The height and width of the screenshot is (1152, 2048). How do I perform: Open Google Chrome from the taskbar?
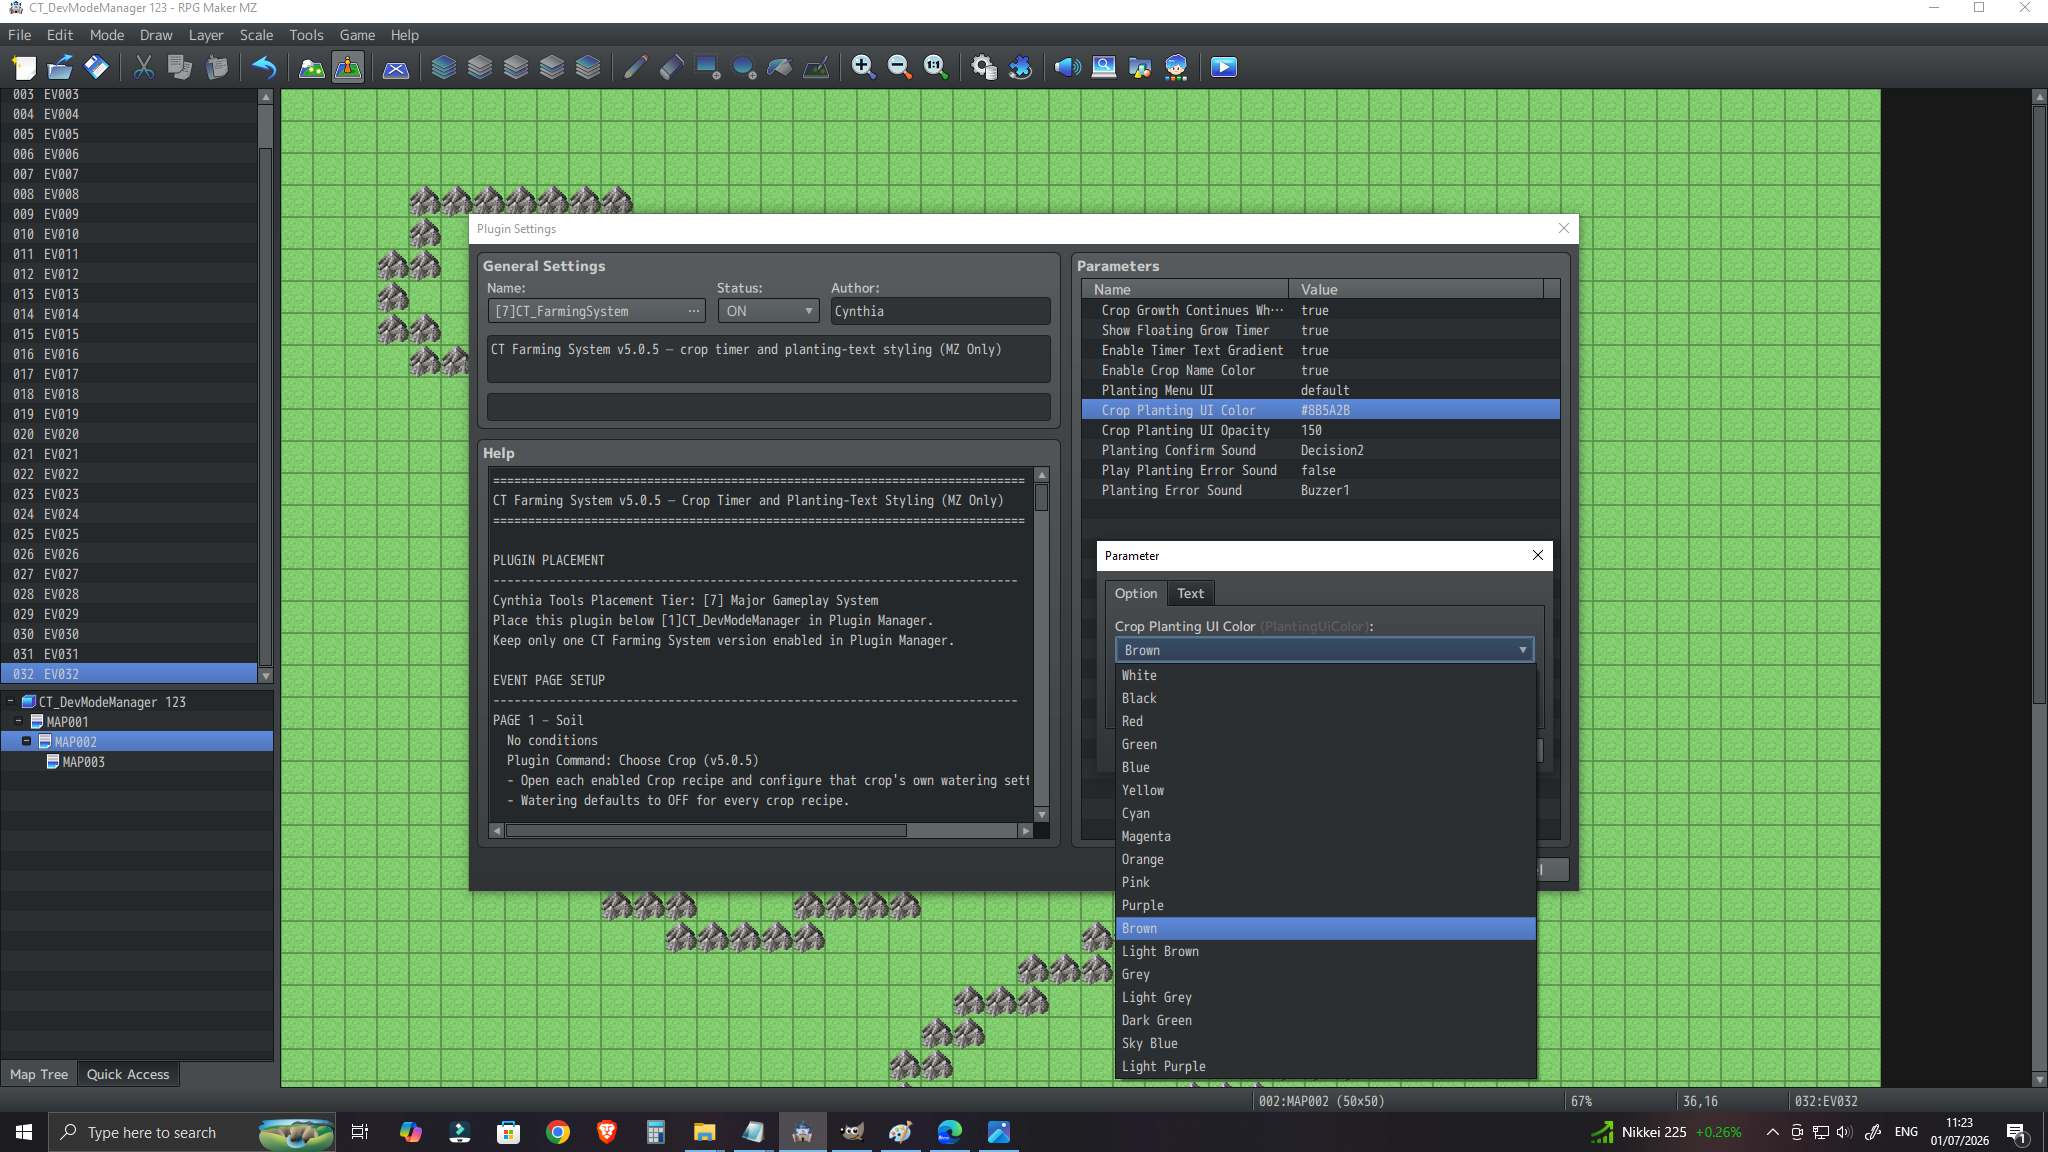(x=557, y=1132)
